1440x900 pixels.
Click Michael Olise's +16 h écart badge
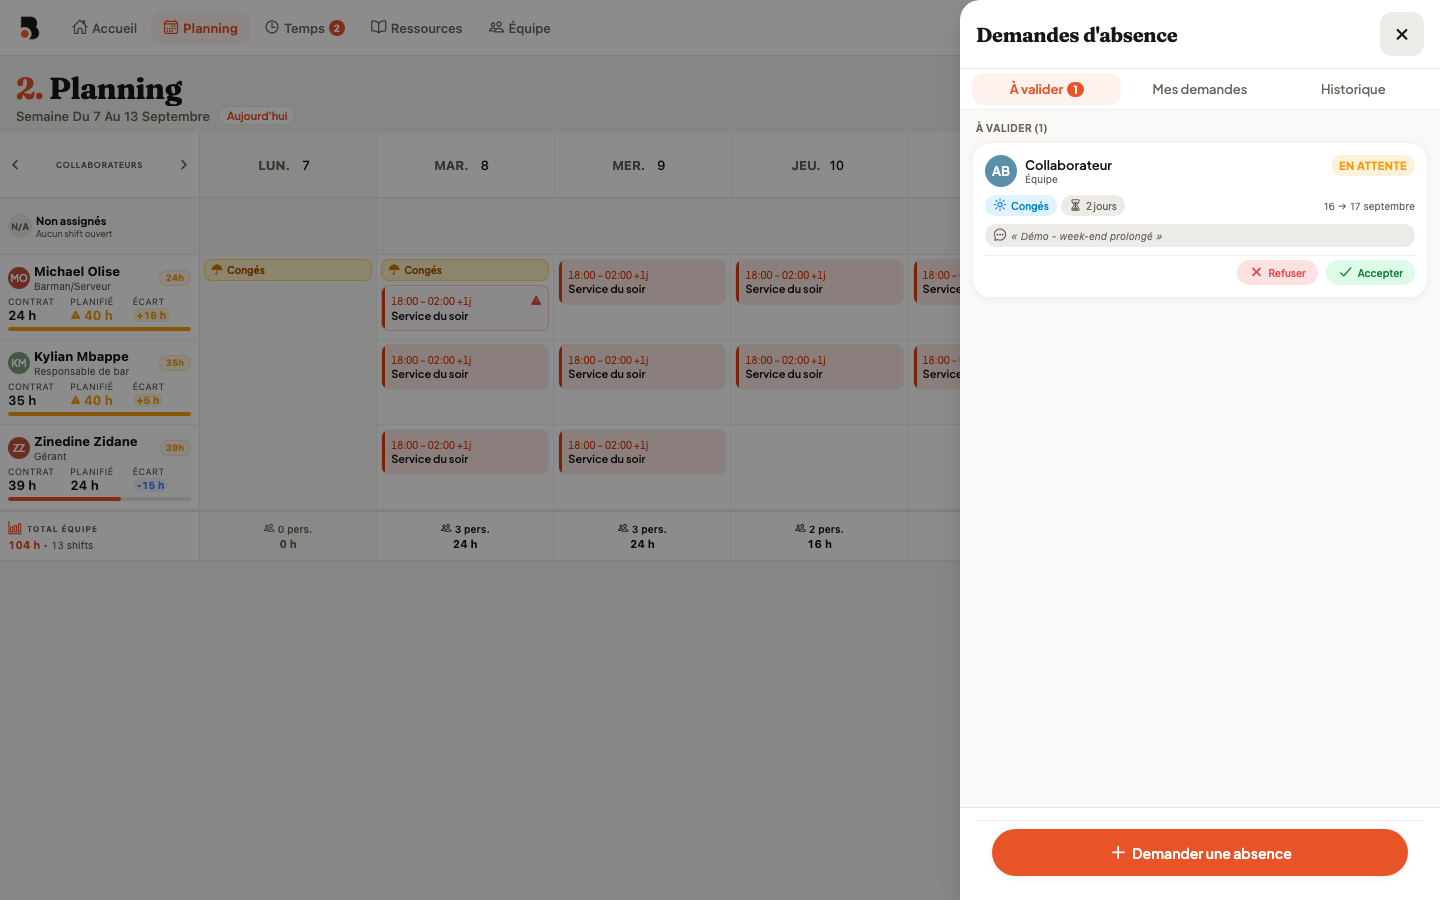[151, 316]
